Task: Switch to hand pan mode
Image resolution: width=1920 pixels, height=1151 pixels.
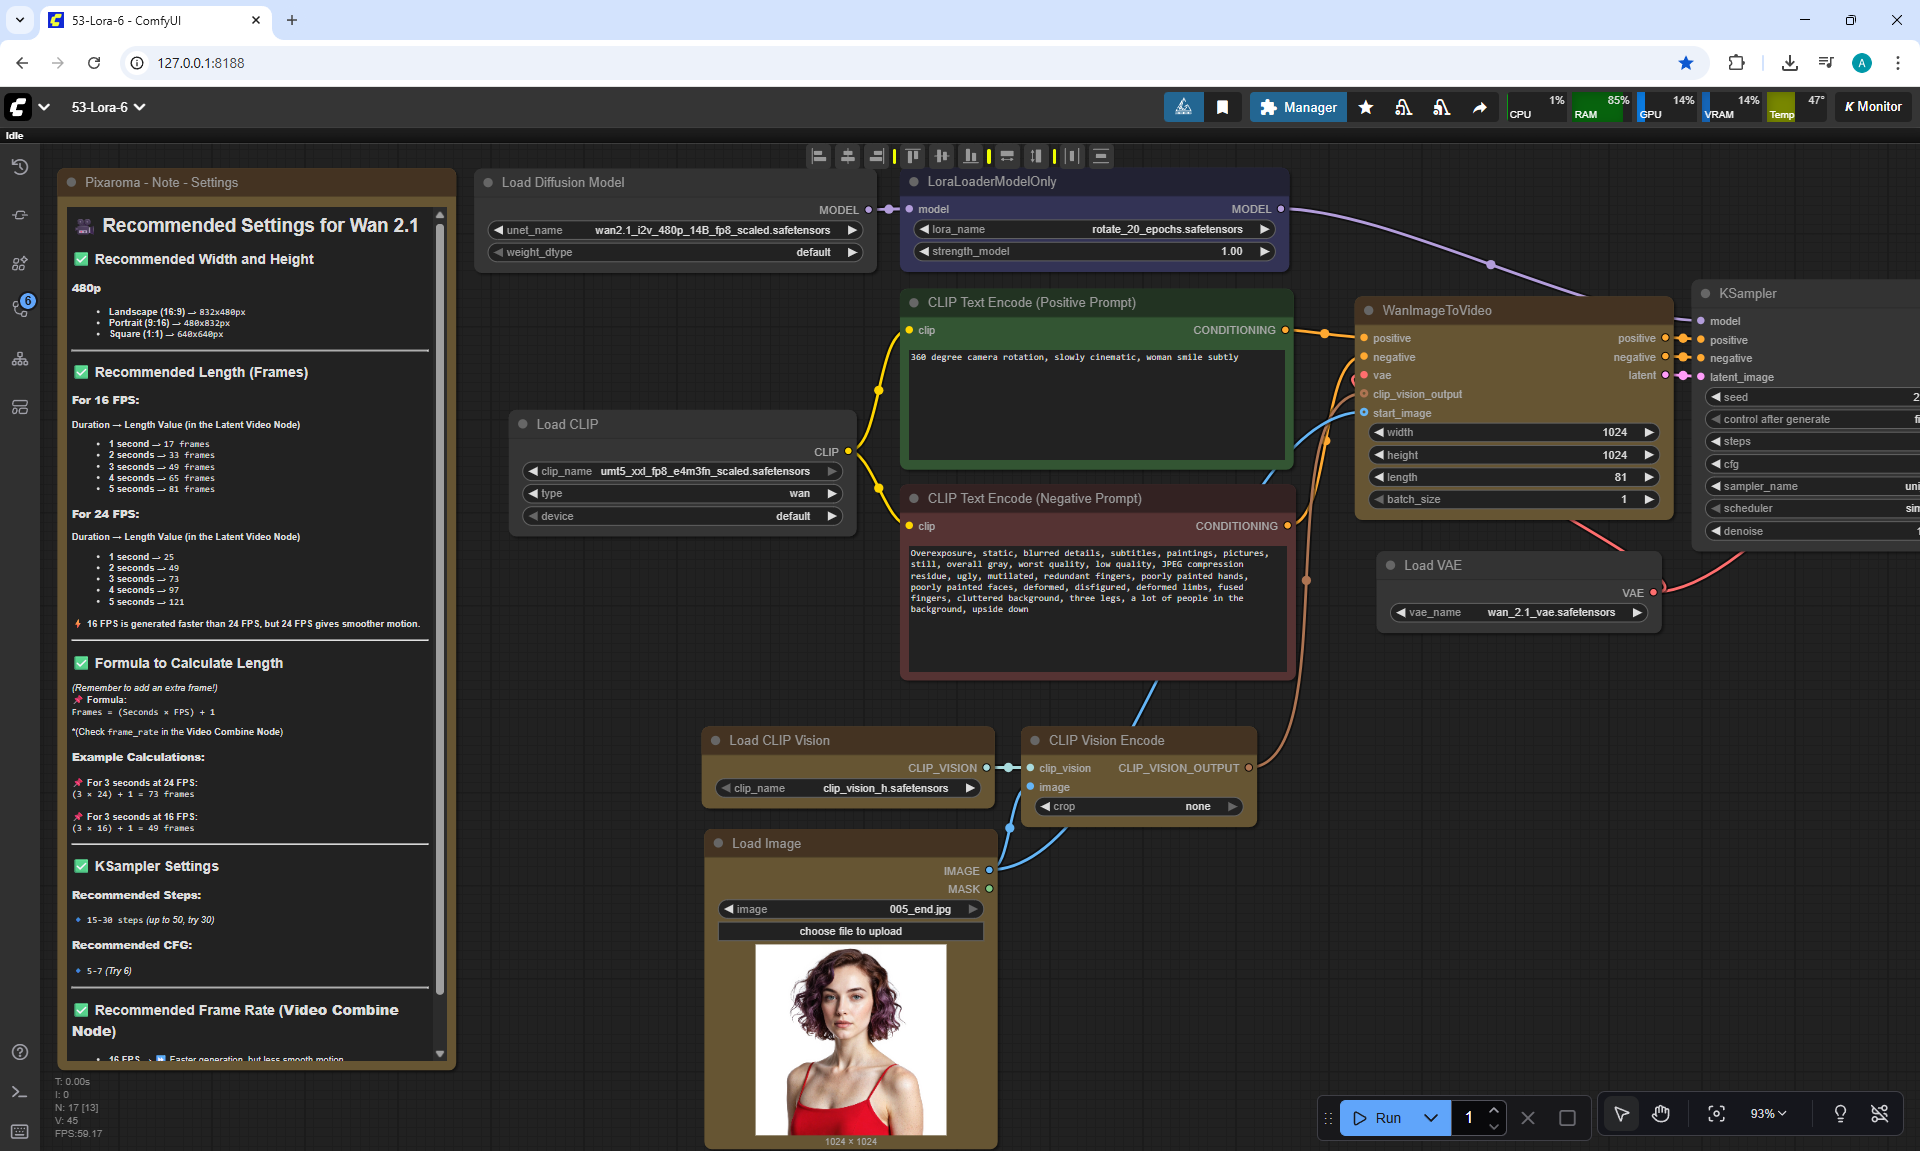Action: (1661, 1114)
